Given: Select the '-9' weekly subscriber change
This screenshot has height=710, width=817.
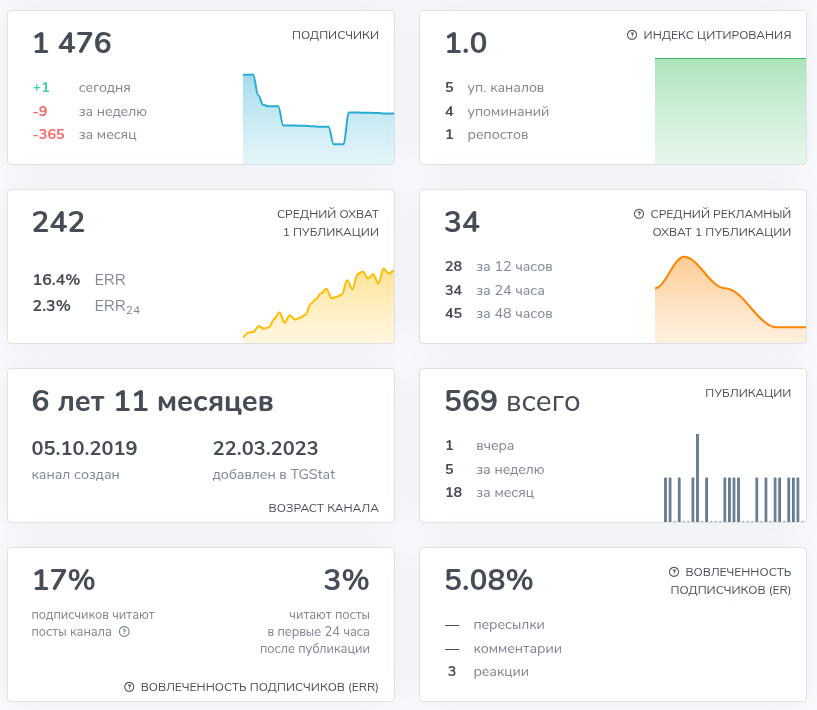Looking at the screenshot, I should coord(40,111).
